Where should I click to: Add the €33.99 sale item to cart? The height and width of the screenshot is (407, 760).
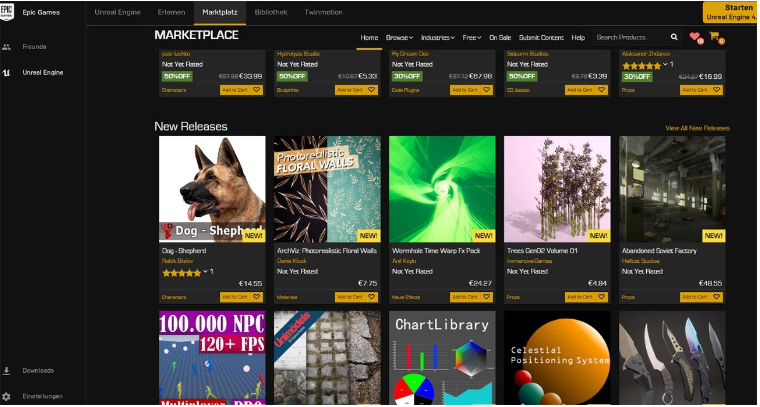point(236,90)
